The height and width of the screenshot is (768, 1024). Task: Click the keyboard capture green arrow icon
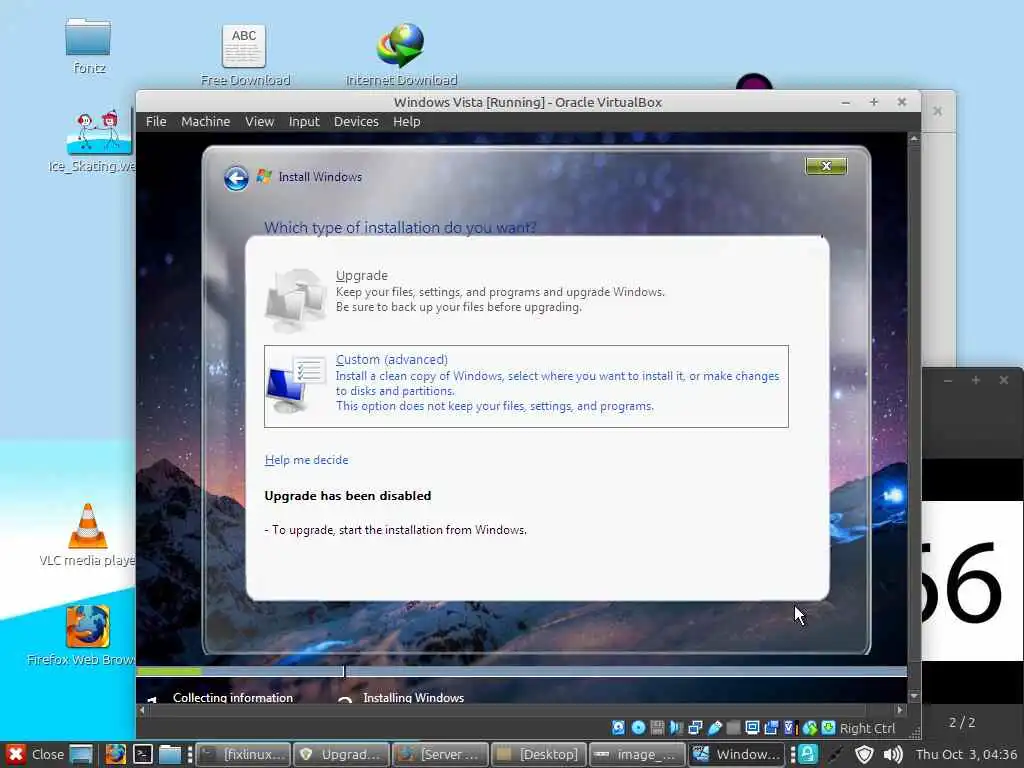(828, 728)
